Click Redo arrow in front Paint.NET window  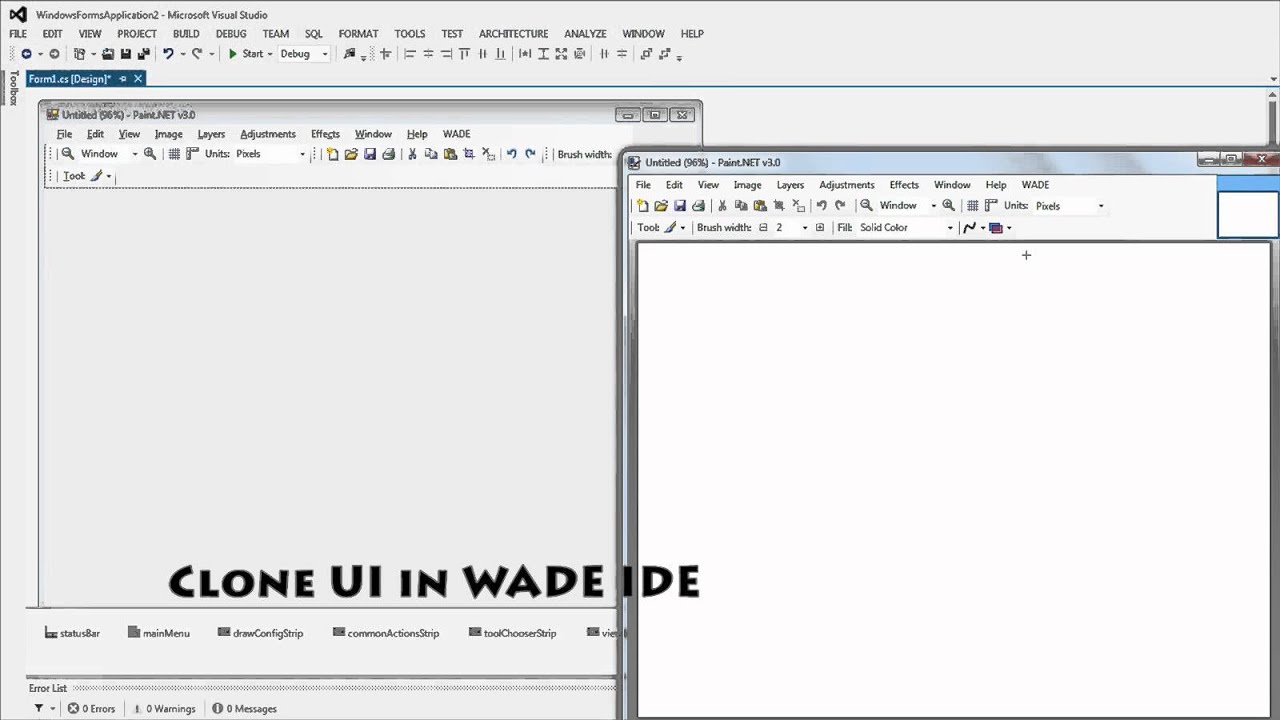pyautogui.click(x=840, y=206)
